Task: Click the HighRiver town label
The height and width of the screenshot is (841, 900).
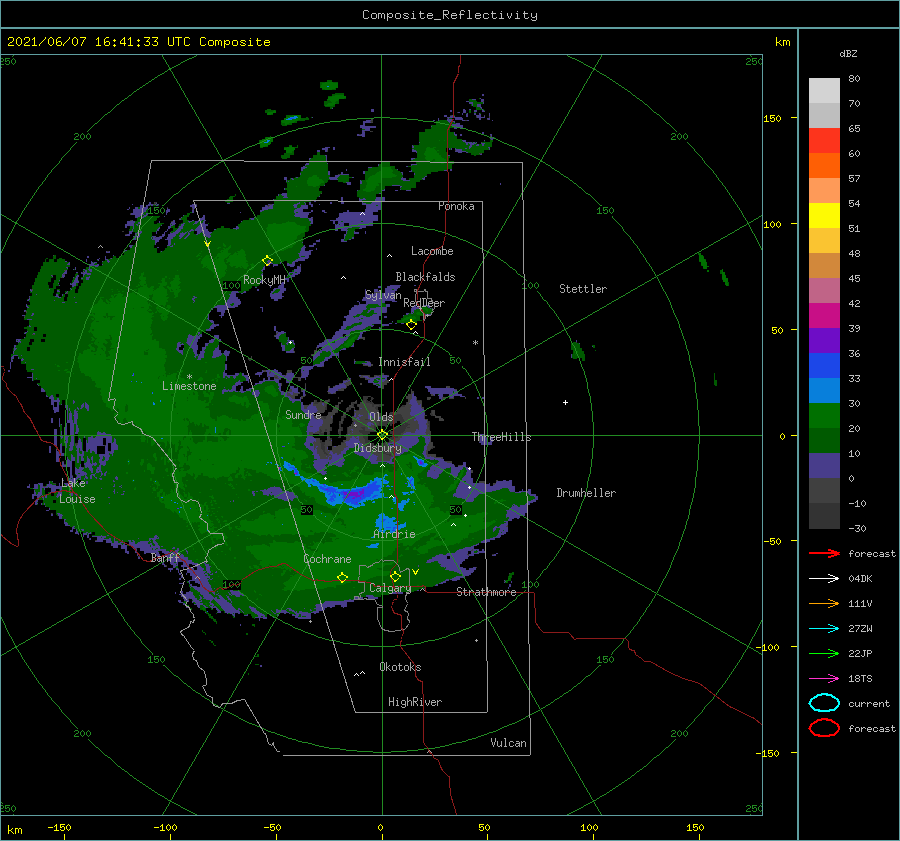Action: 415,702
